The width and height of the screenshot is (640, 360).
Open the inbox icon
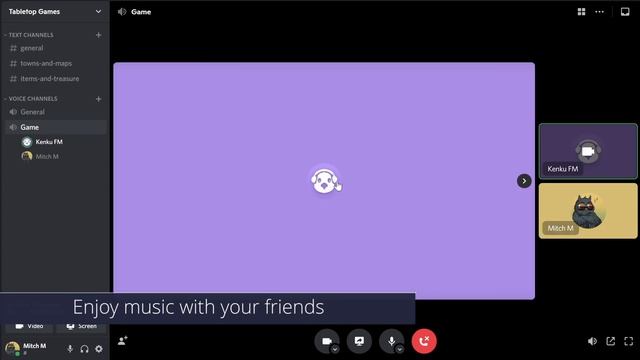(x=625, y=11)
